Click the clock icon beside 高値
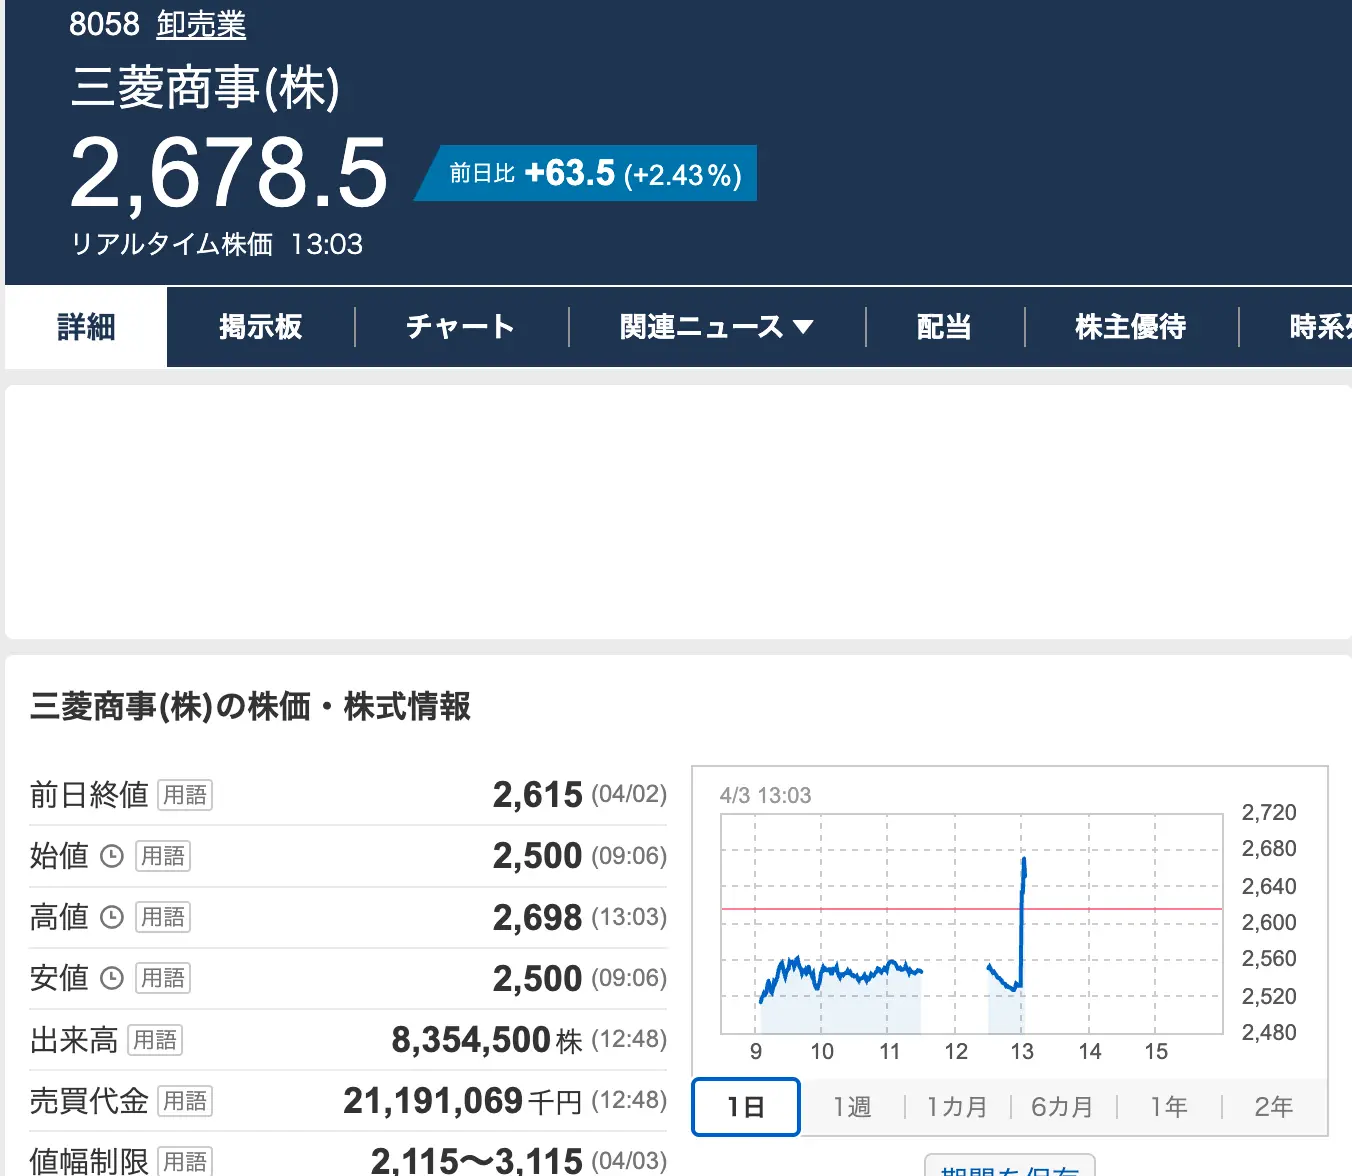Screen dimensions: 1352x1176 pyautogui.click(x=112, y=917)
